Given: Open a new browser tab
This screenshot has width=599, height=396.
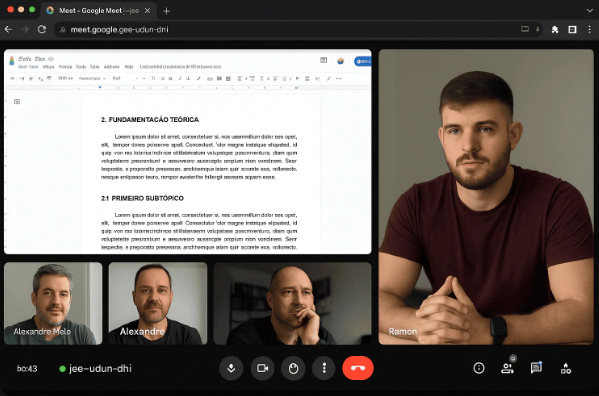Looking at the screenshot, I should click(x=166, y=11).
